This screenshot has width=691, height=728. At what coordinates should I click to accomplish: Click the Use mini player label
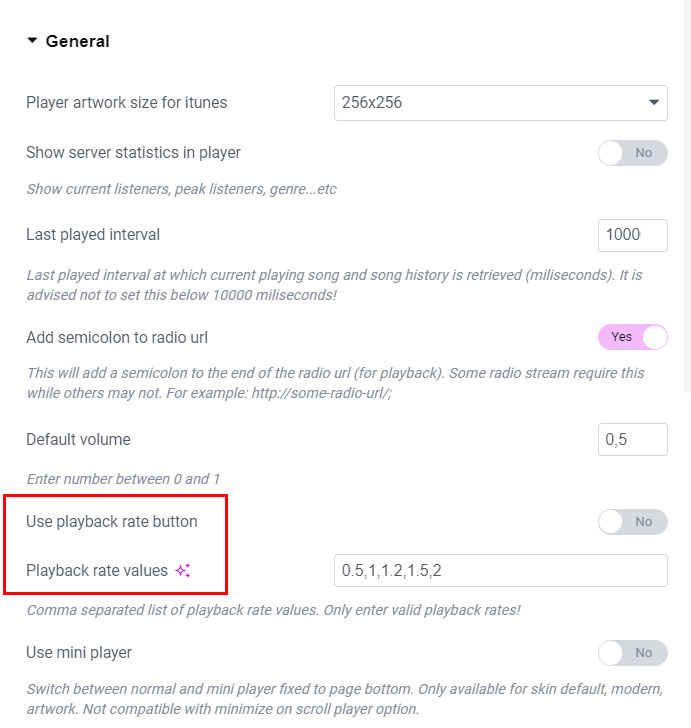(79, 653)
